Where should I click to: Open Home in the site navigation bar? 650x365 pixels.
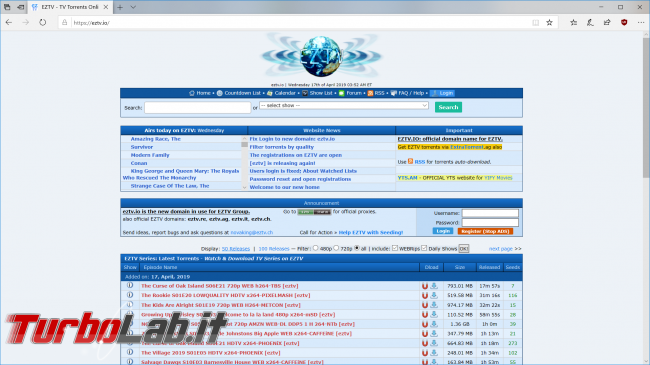pos(200,93)
